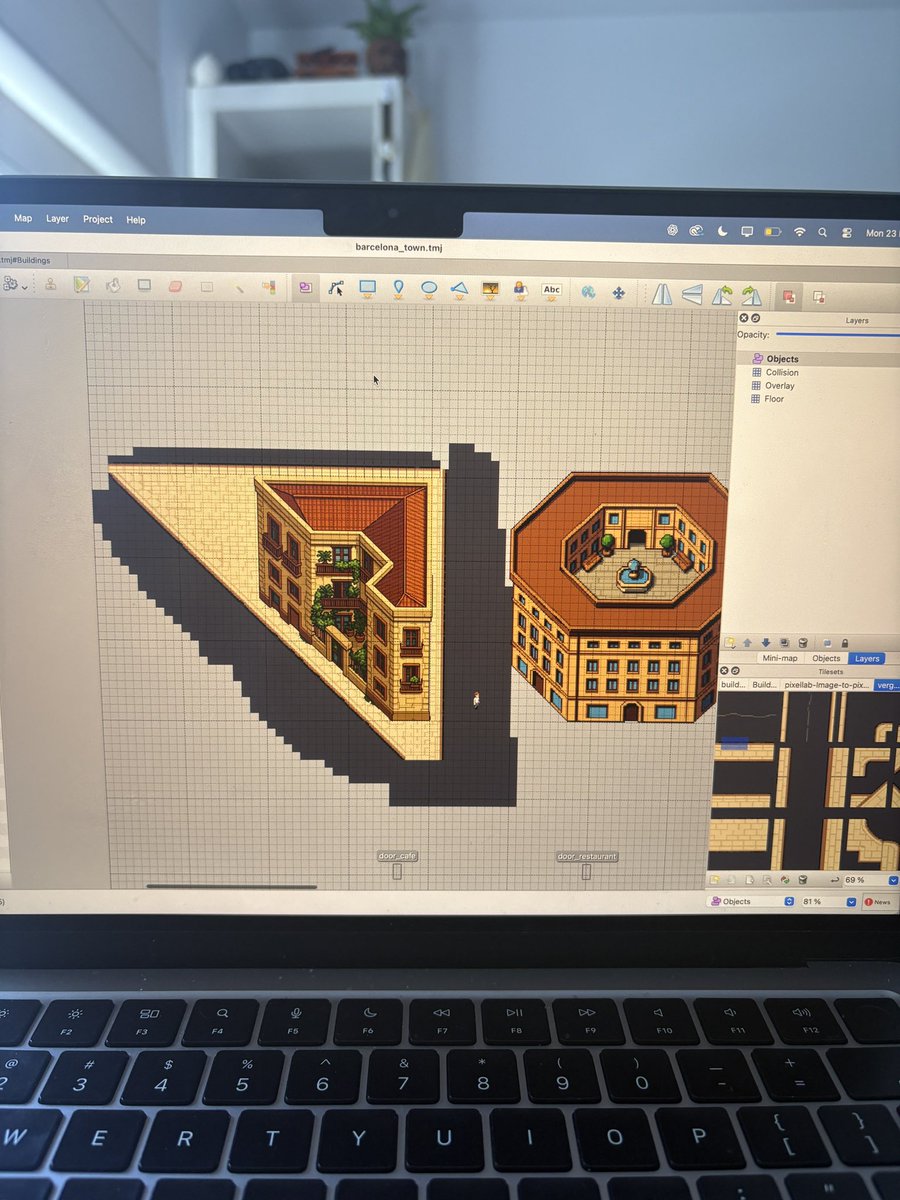
Task: Pick the Insert Tile tool
Action: coord(490,290)
